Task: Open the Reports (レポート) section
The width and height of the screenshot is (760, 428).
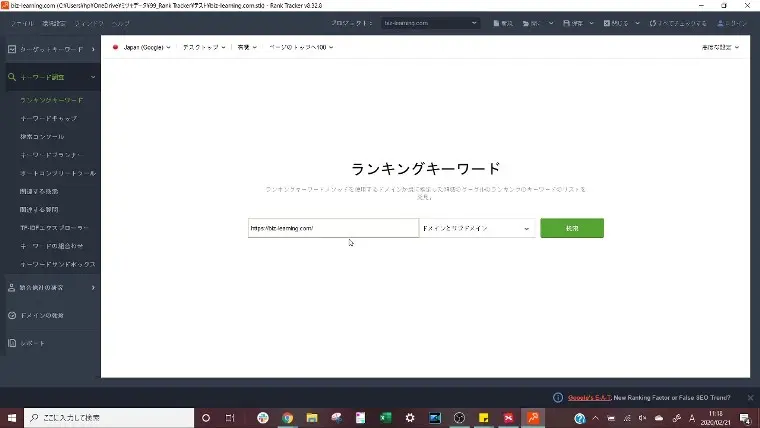Action: [33, 343]
